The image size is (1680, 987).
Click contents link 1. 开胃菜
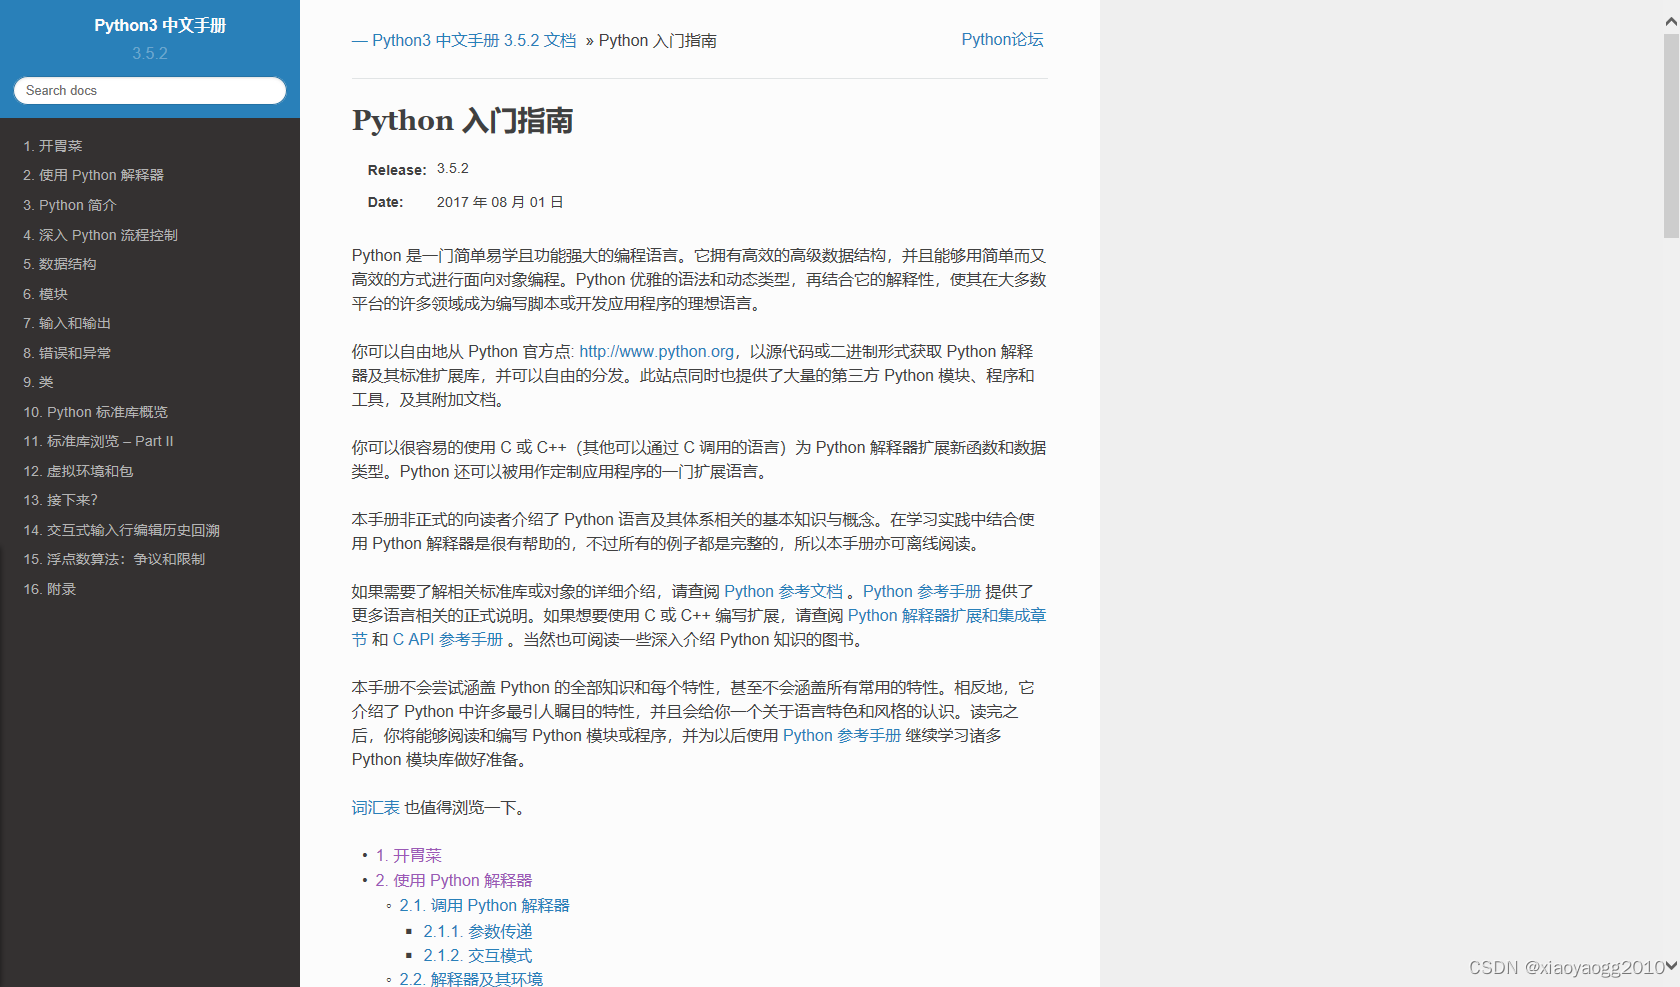tap(409, 855)
